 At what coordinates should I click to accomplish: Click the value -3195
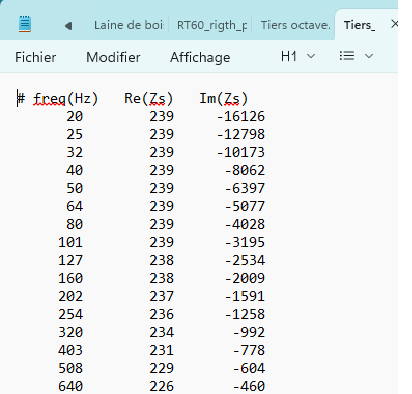[x=245, y=242]
